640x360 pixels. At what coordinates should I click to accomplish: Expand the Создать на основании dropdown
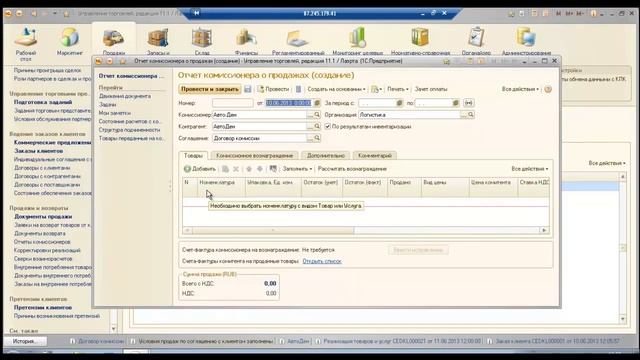[336, 89]
